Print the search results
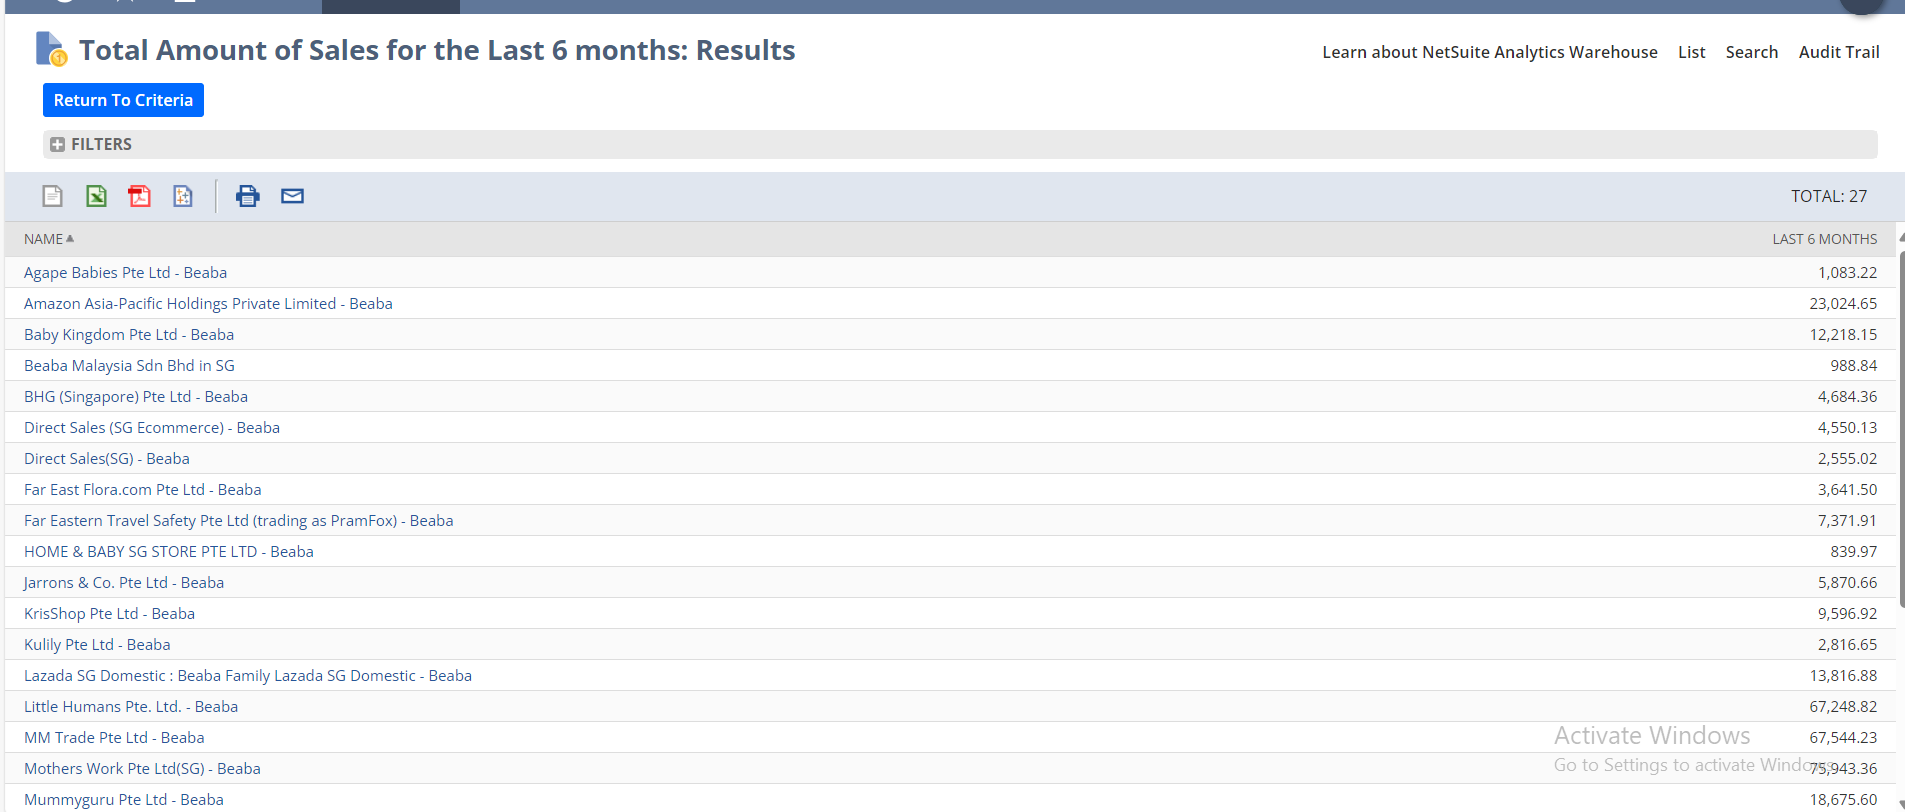 (247, 196)
